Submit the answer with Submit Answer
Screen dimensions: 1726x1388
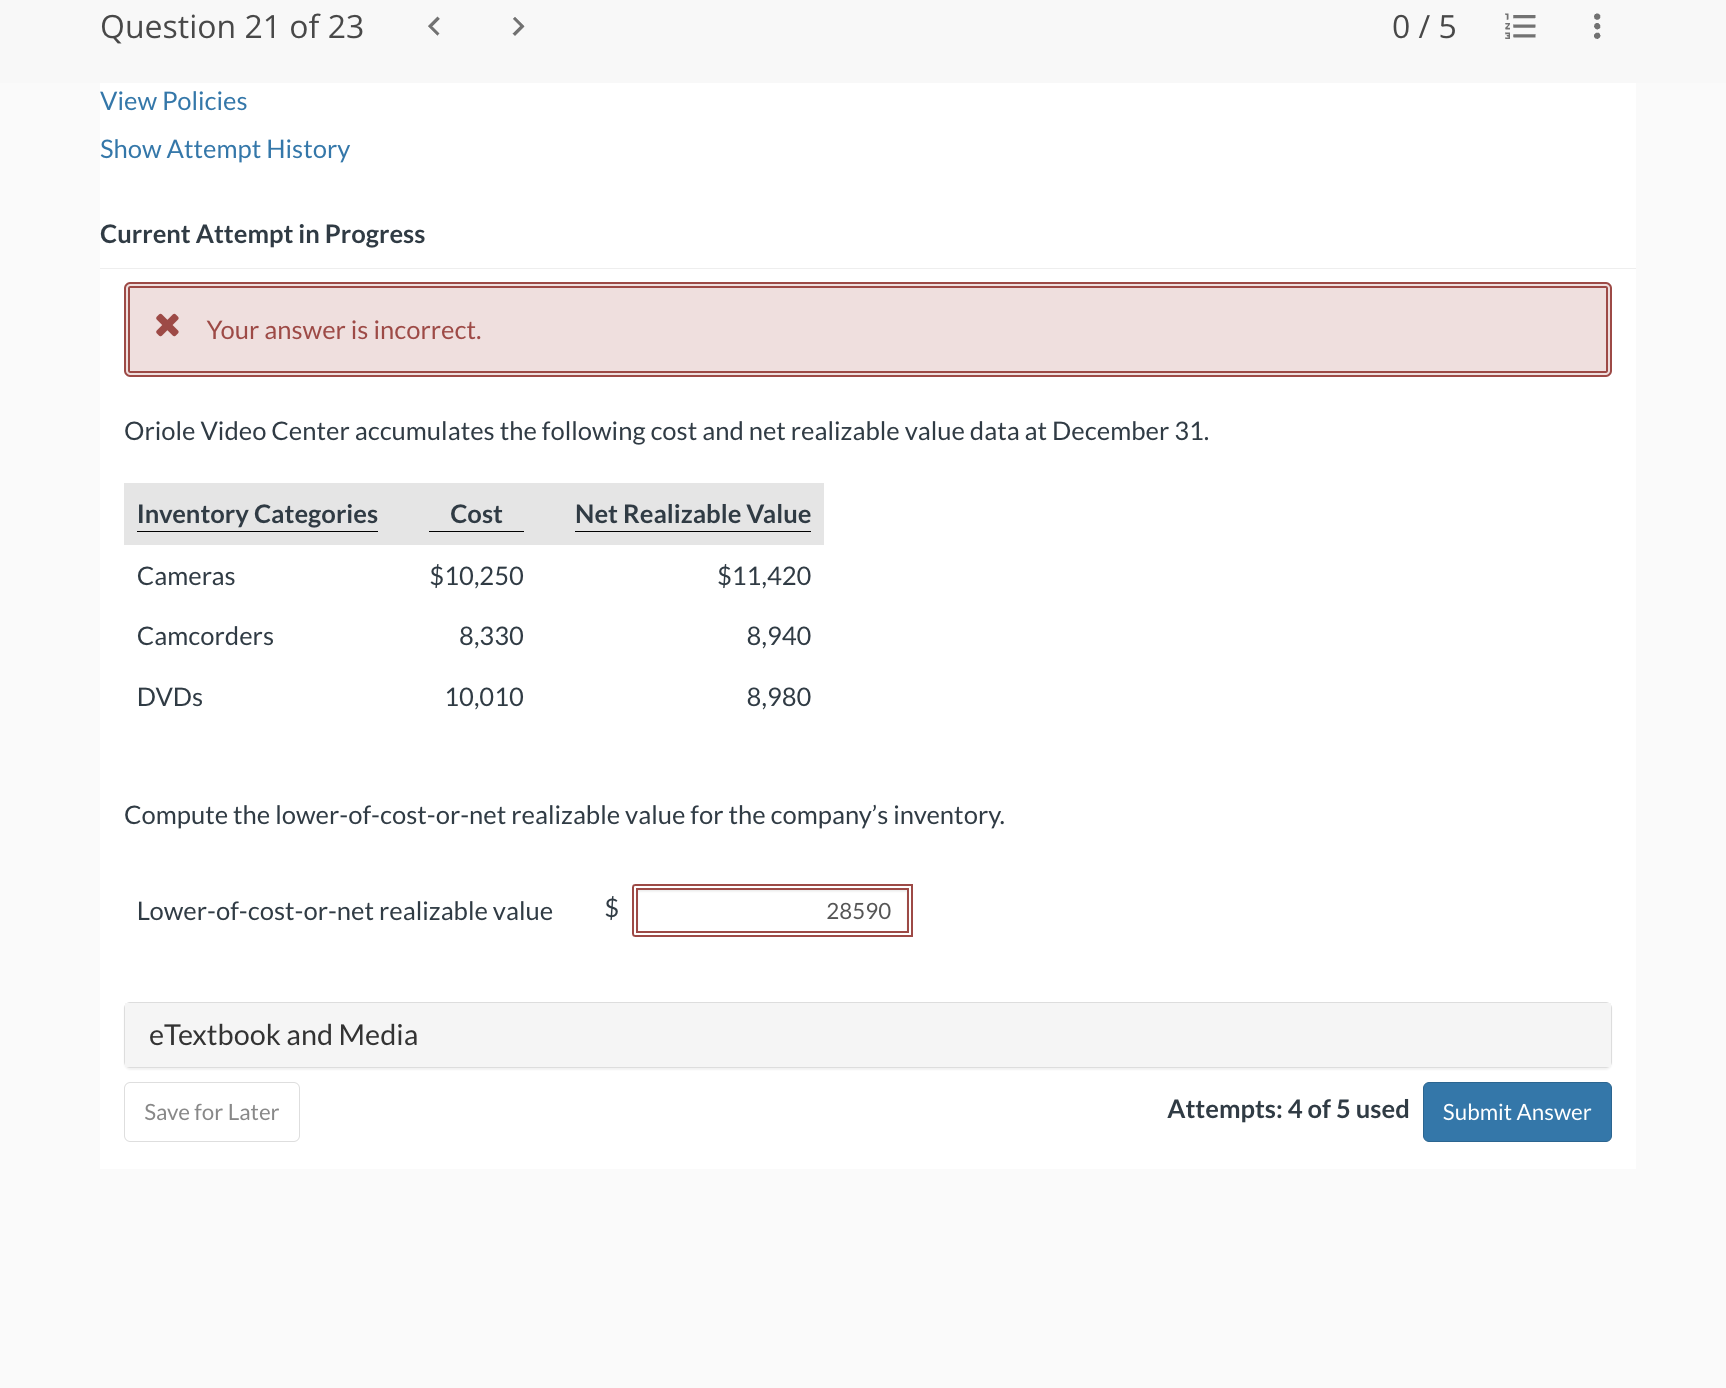[1517, 1112]
